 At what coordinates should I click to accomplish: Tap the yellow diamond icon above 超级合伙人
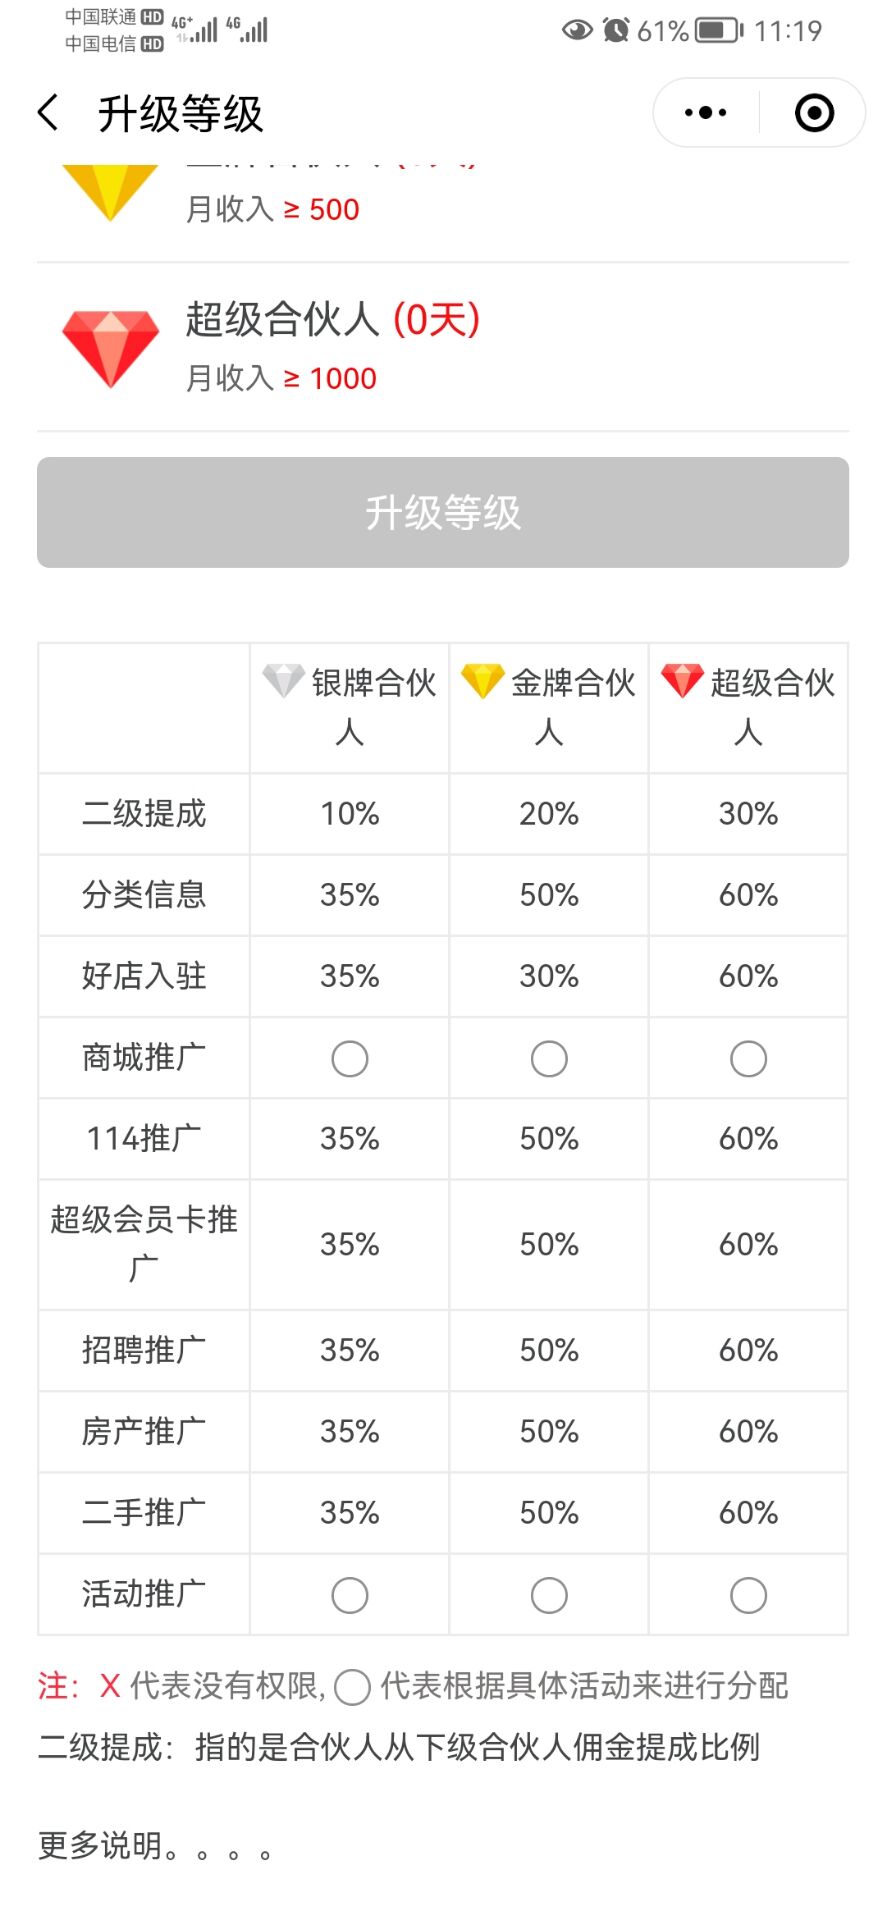110,191
